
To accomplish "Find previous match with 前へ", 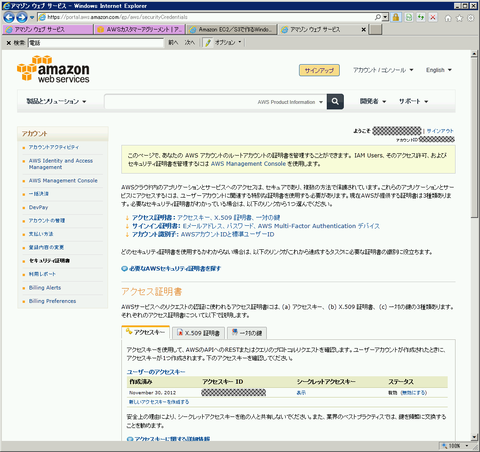I will (173, 43).
